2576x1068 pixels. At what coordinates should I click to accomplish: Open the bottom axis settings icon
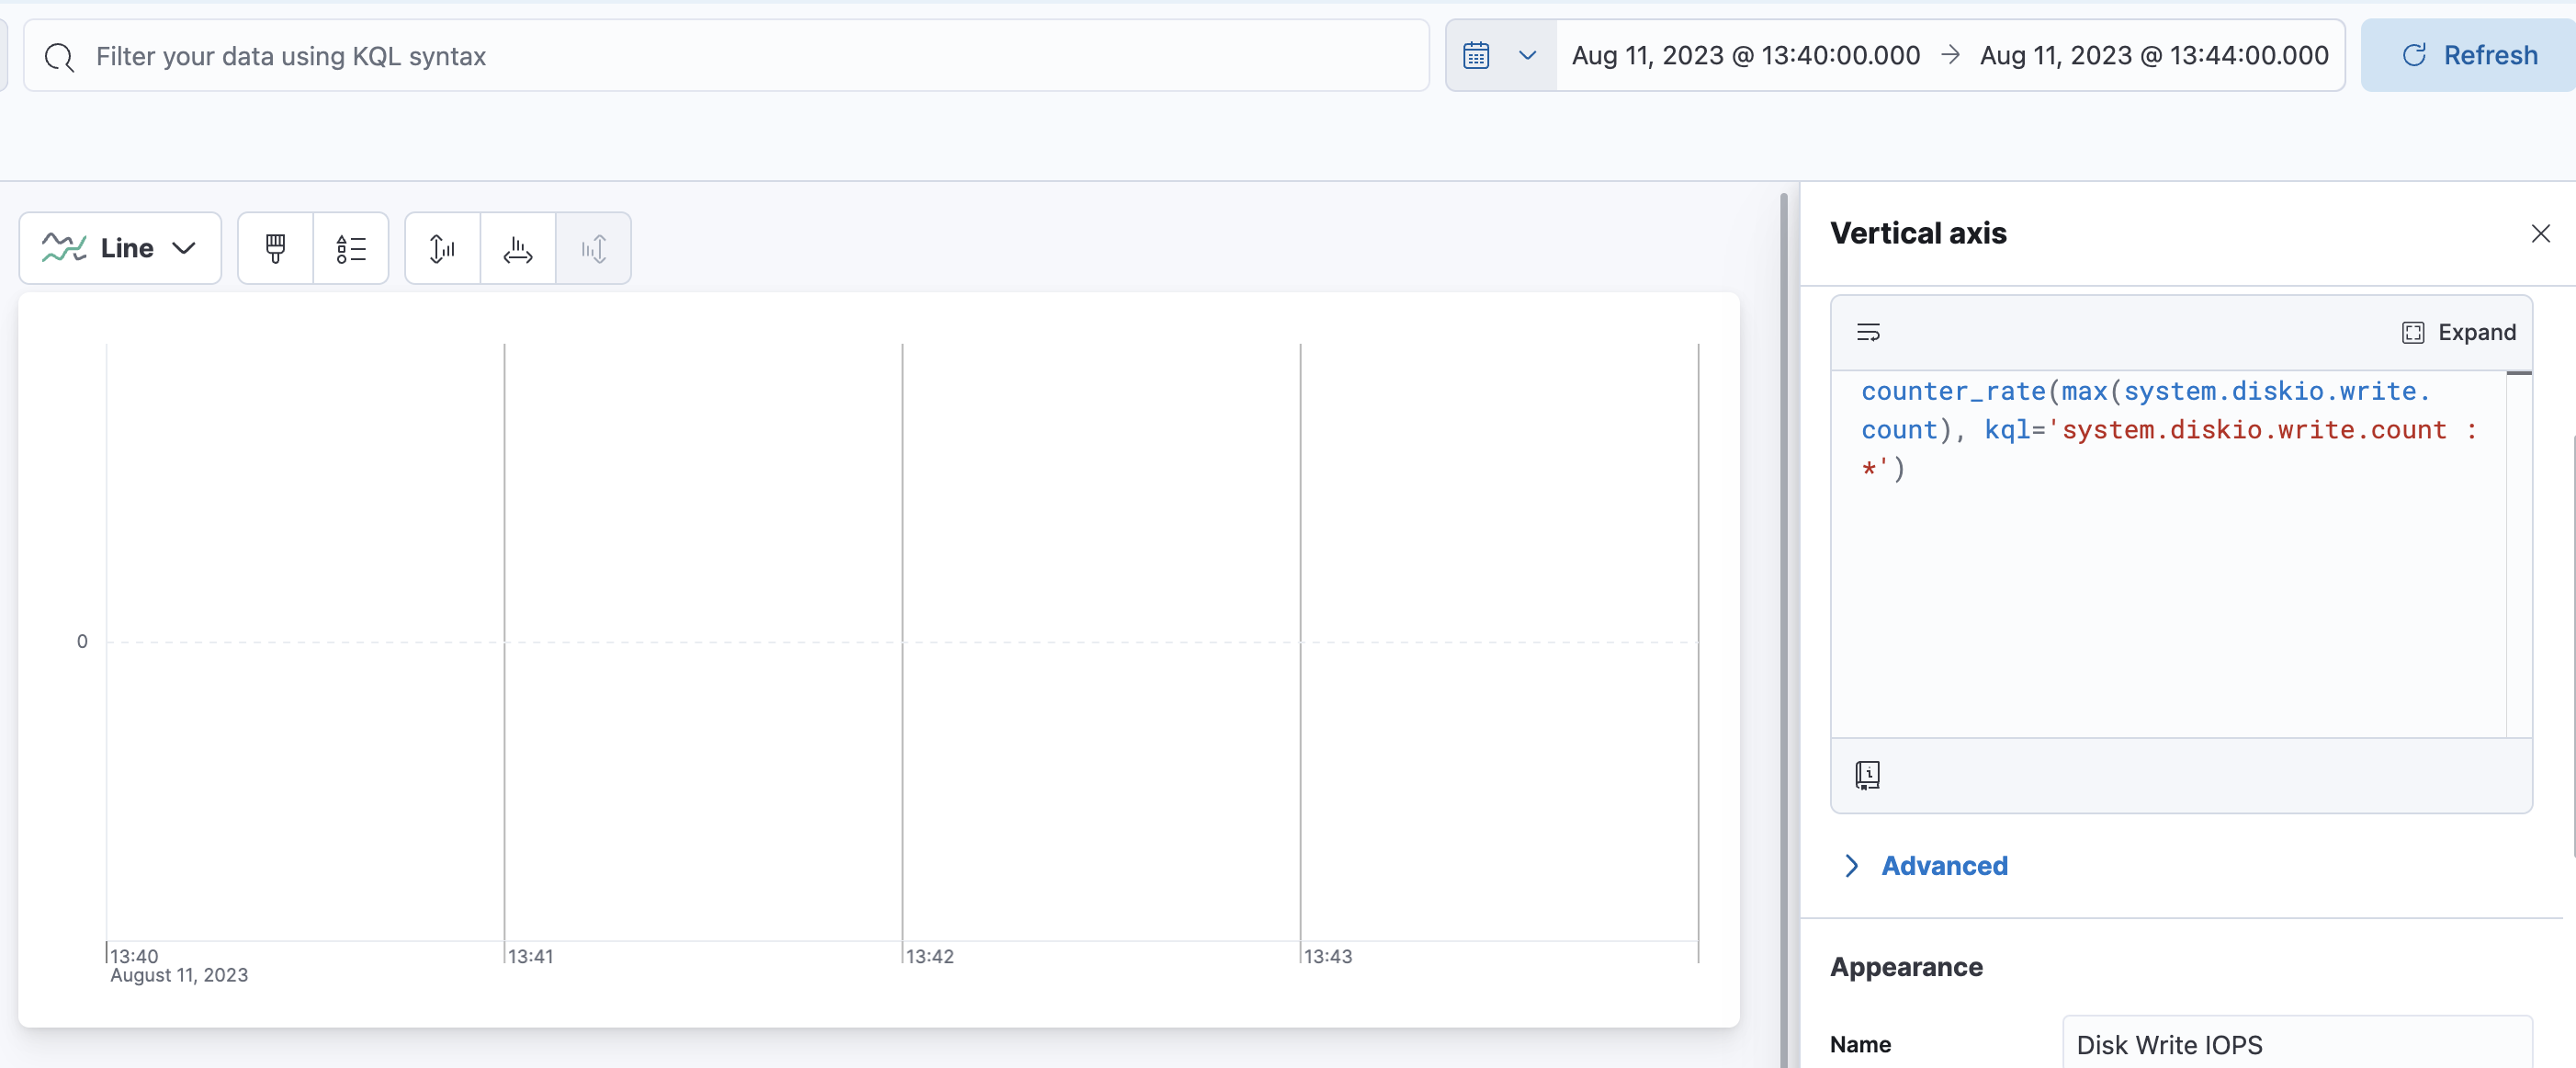(x=517, y=248)
